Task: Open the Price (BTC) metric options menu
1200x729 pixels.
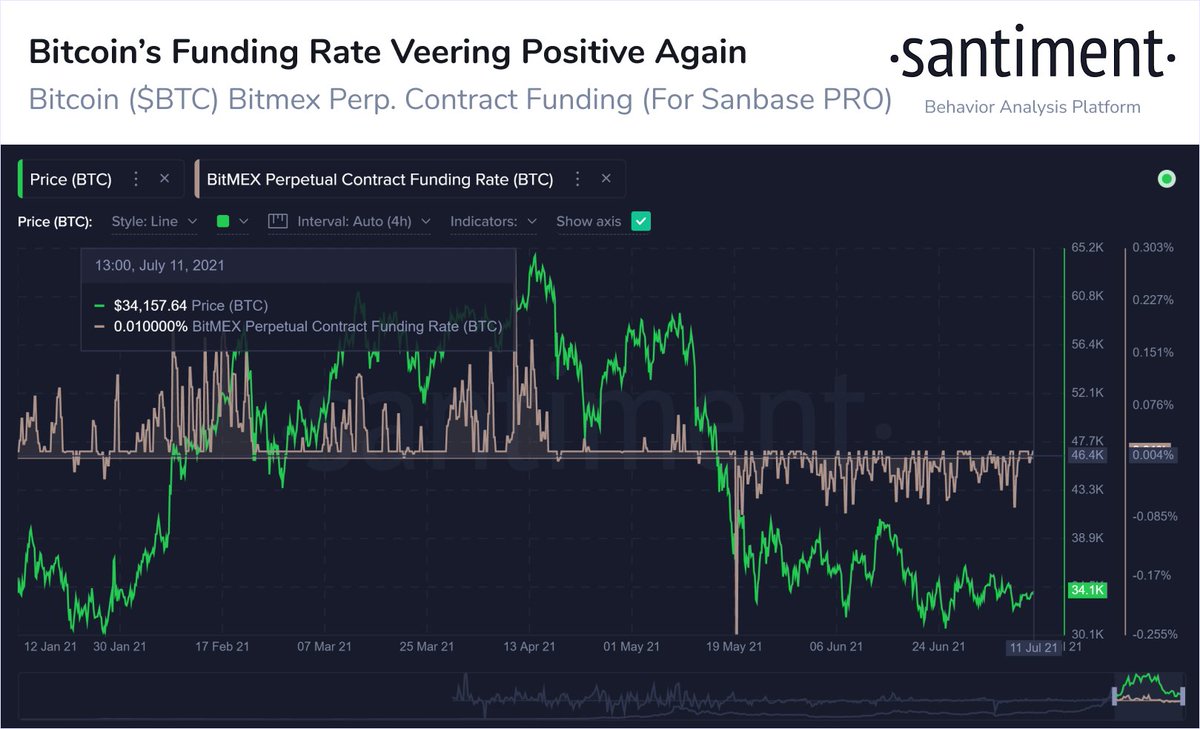Action: point(137,180)
